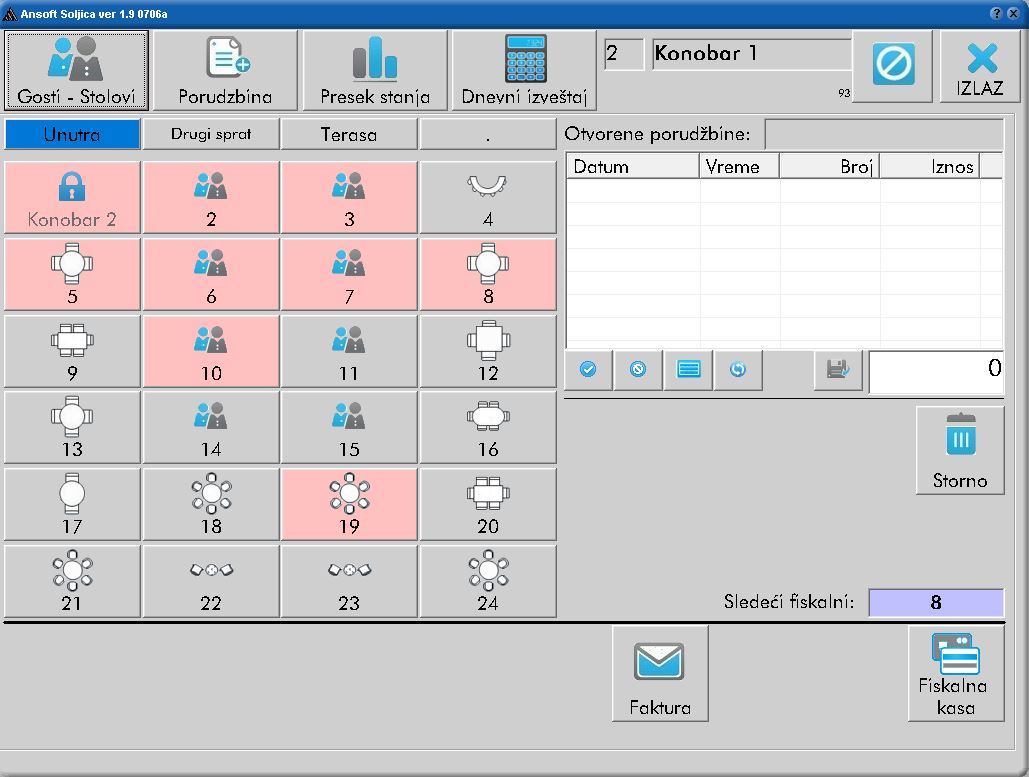Click the Datum column header

tap(632, 166)
